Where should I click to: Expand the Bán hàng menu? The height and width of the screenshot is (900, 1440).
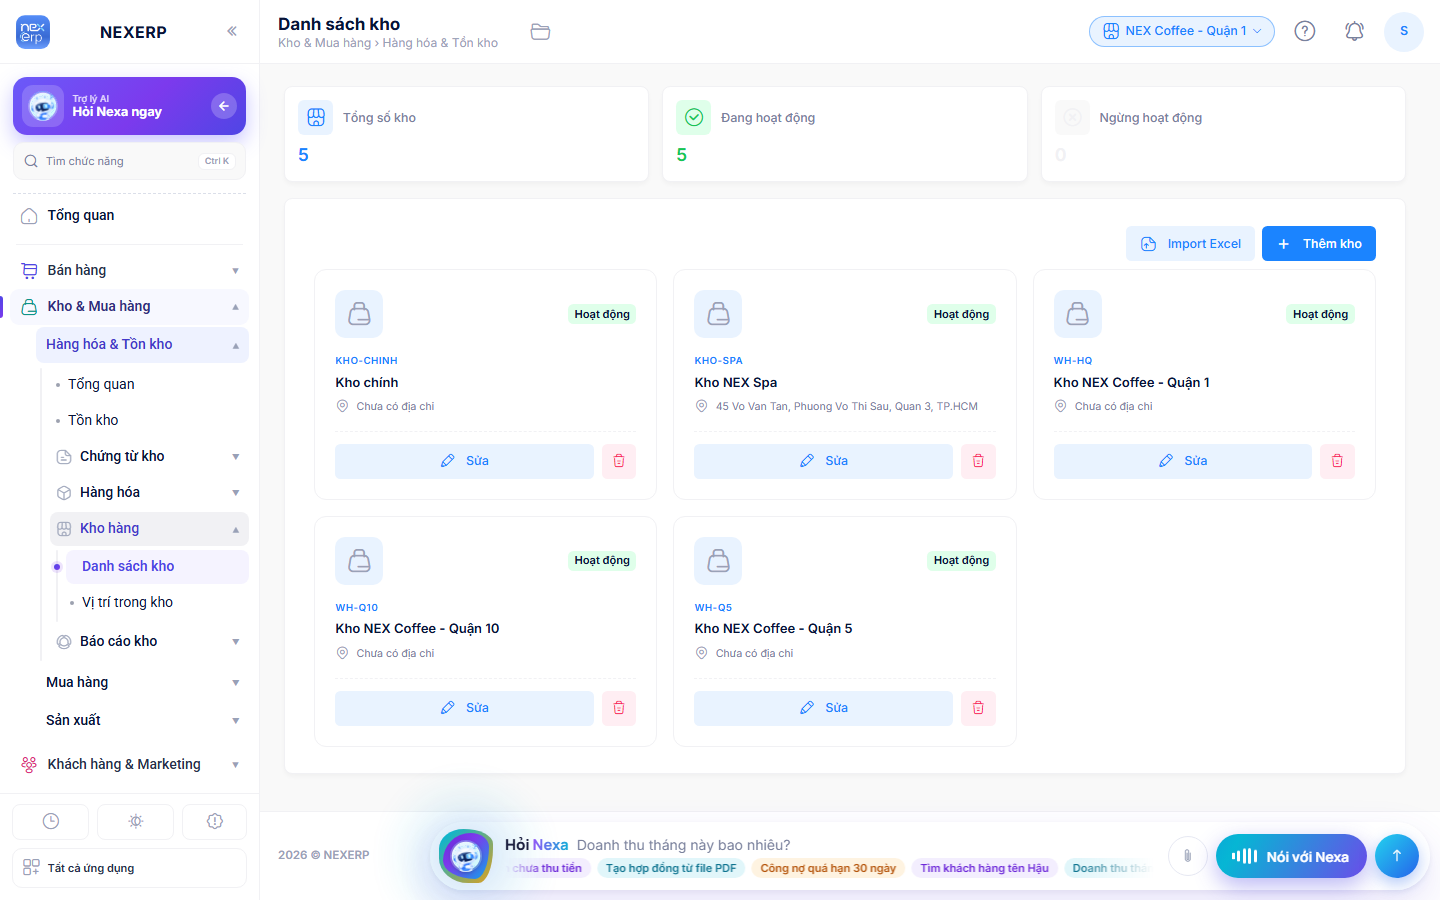tap(130, 270)
